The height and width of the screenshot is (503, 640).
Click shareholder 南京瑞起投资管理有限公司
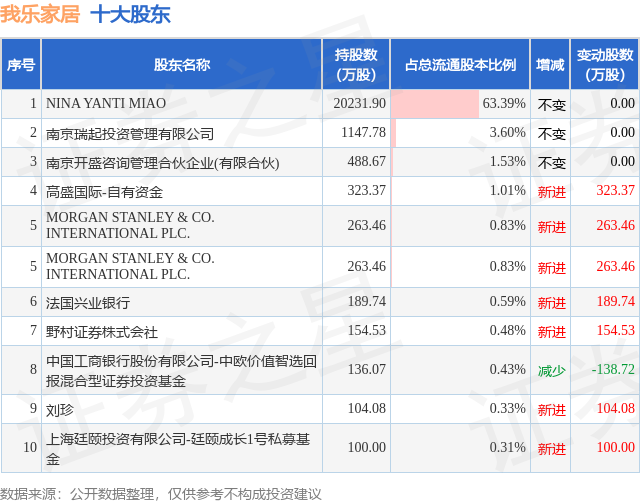pos(130,134)
